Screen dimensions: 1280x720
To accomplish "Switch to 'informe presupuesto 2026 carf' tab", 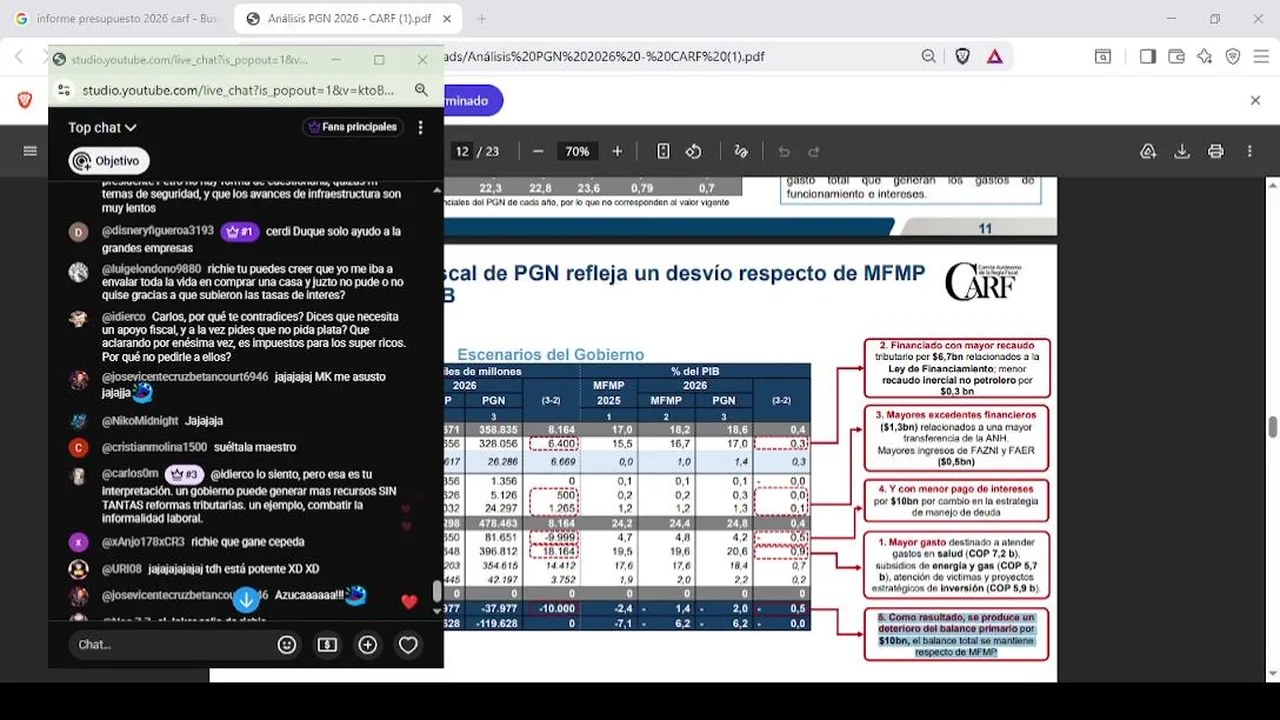I will [x=116, y=19].
